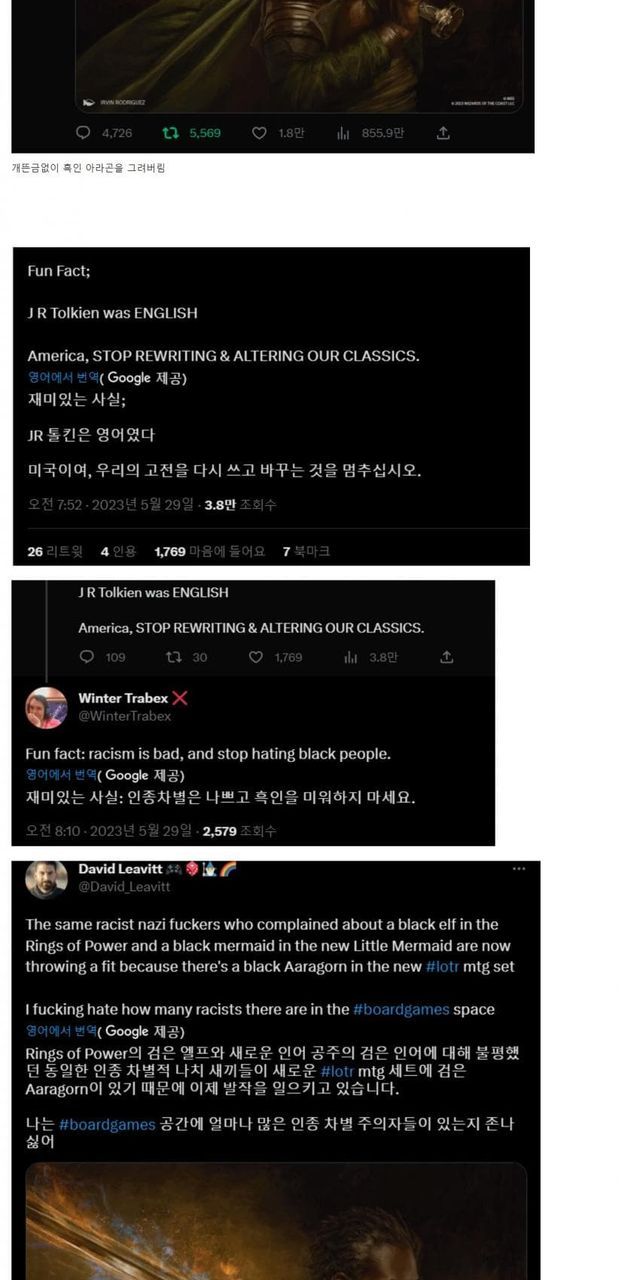Viewport: 640px width, 1280px height.
Task: Click the reply icon showing 4,726
Action: pyautogui.click(x=85, y=133)
